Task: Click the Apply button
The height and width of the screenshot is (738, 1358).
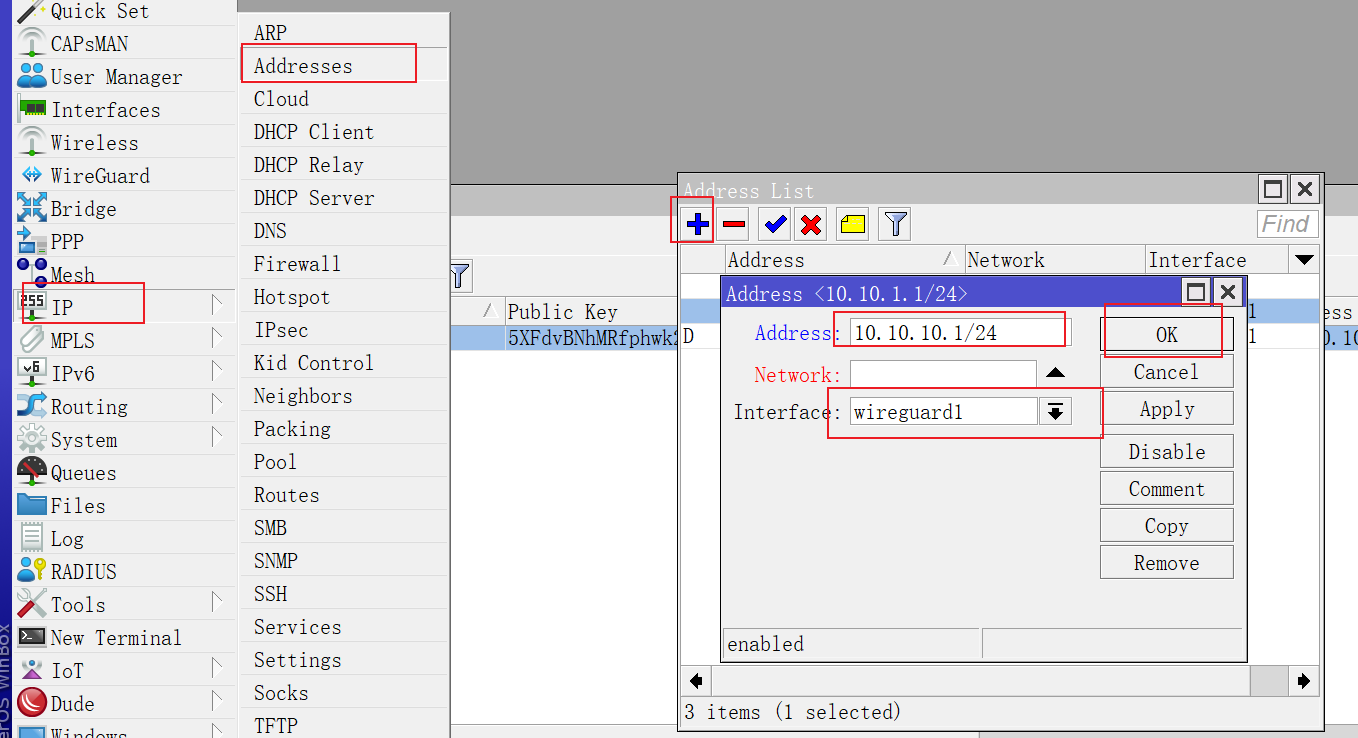Action: pos(1166,409)
